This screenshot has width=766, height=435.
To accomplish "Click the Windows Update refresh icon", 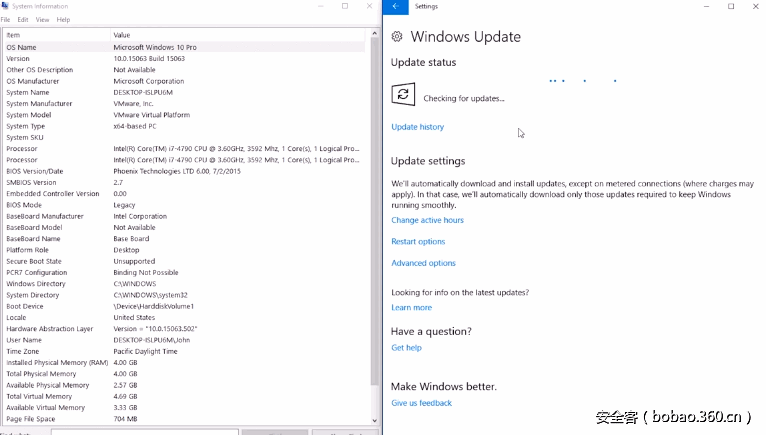I will point(403,94).
